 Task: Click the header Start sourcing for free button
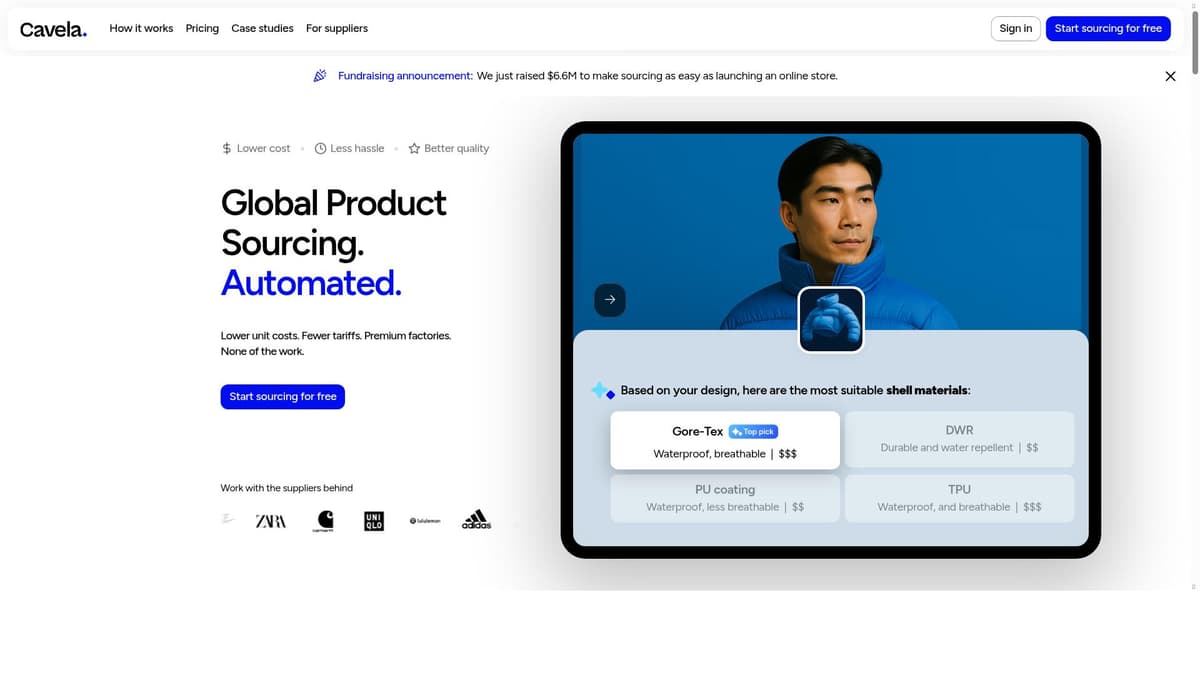tap(1108, 29)
